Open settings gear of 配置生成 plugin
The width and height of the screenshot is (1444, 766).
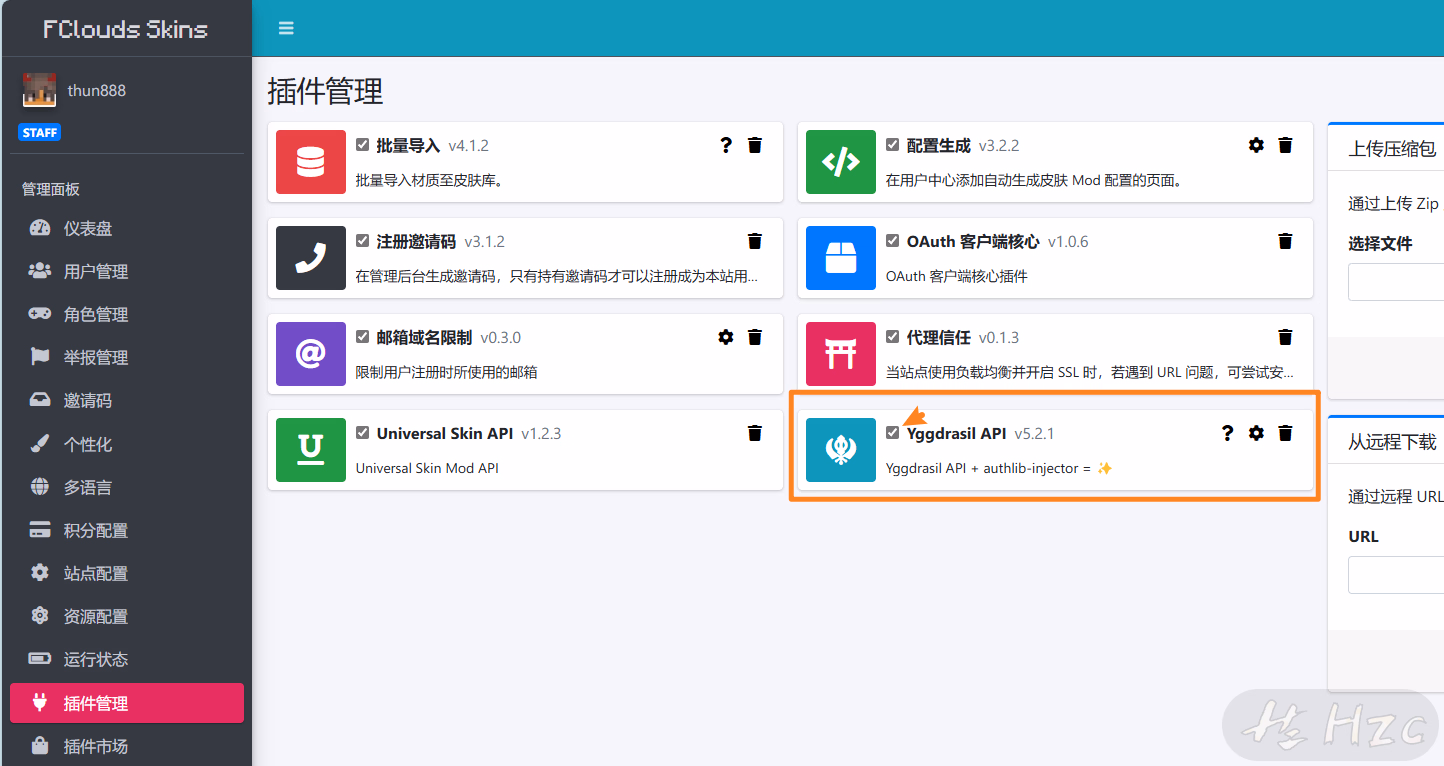point(1256,145)
